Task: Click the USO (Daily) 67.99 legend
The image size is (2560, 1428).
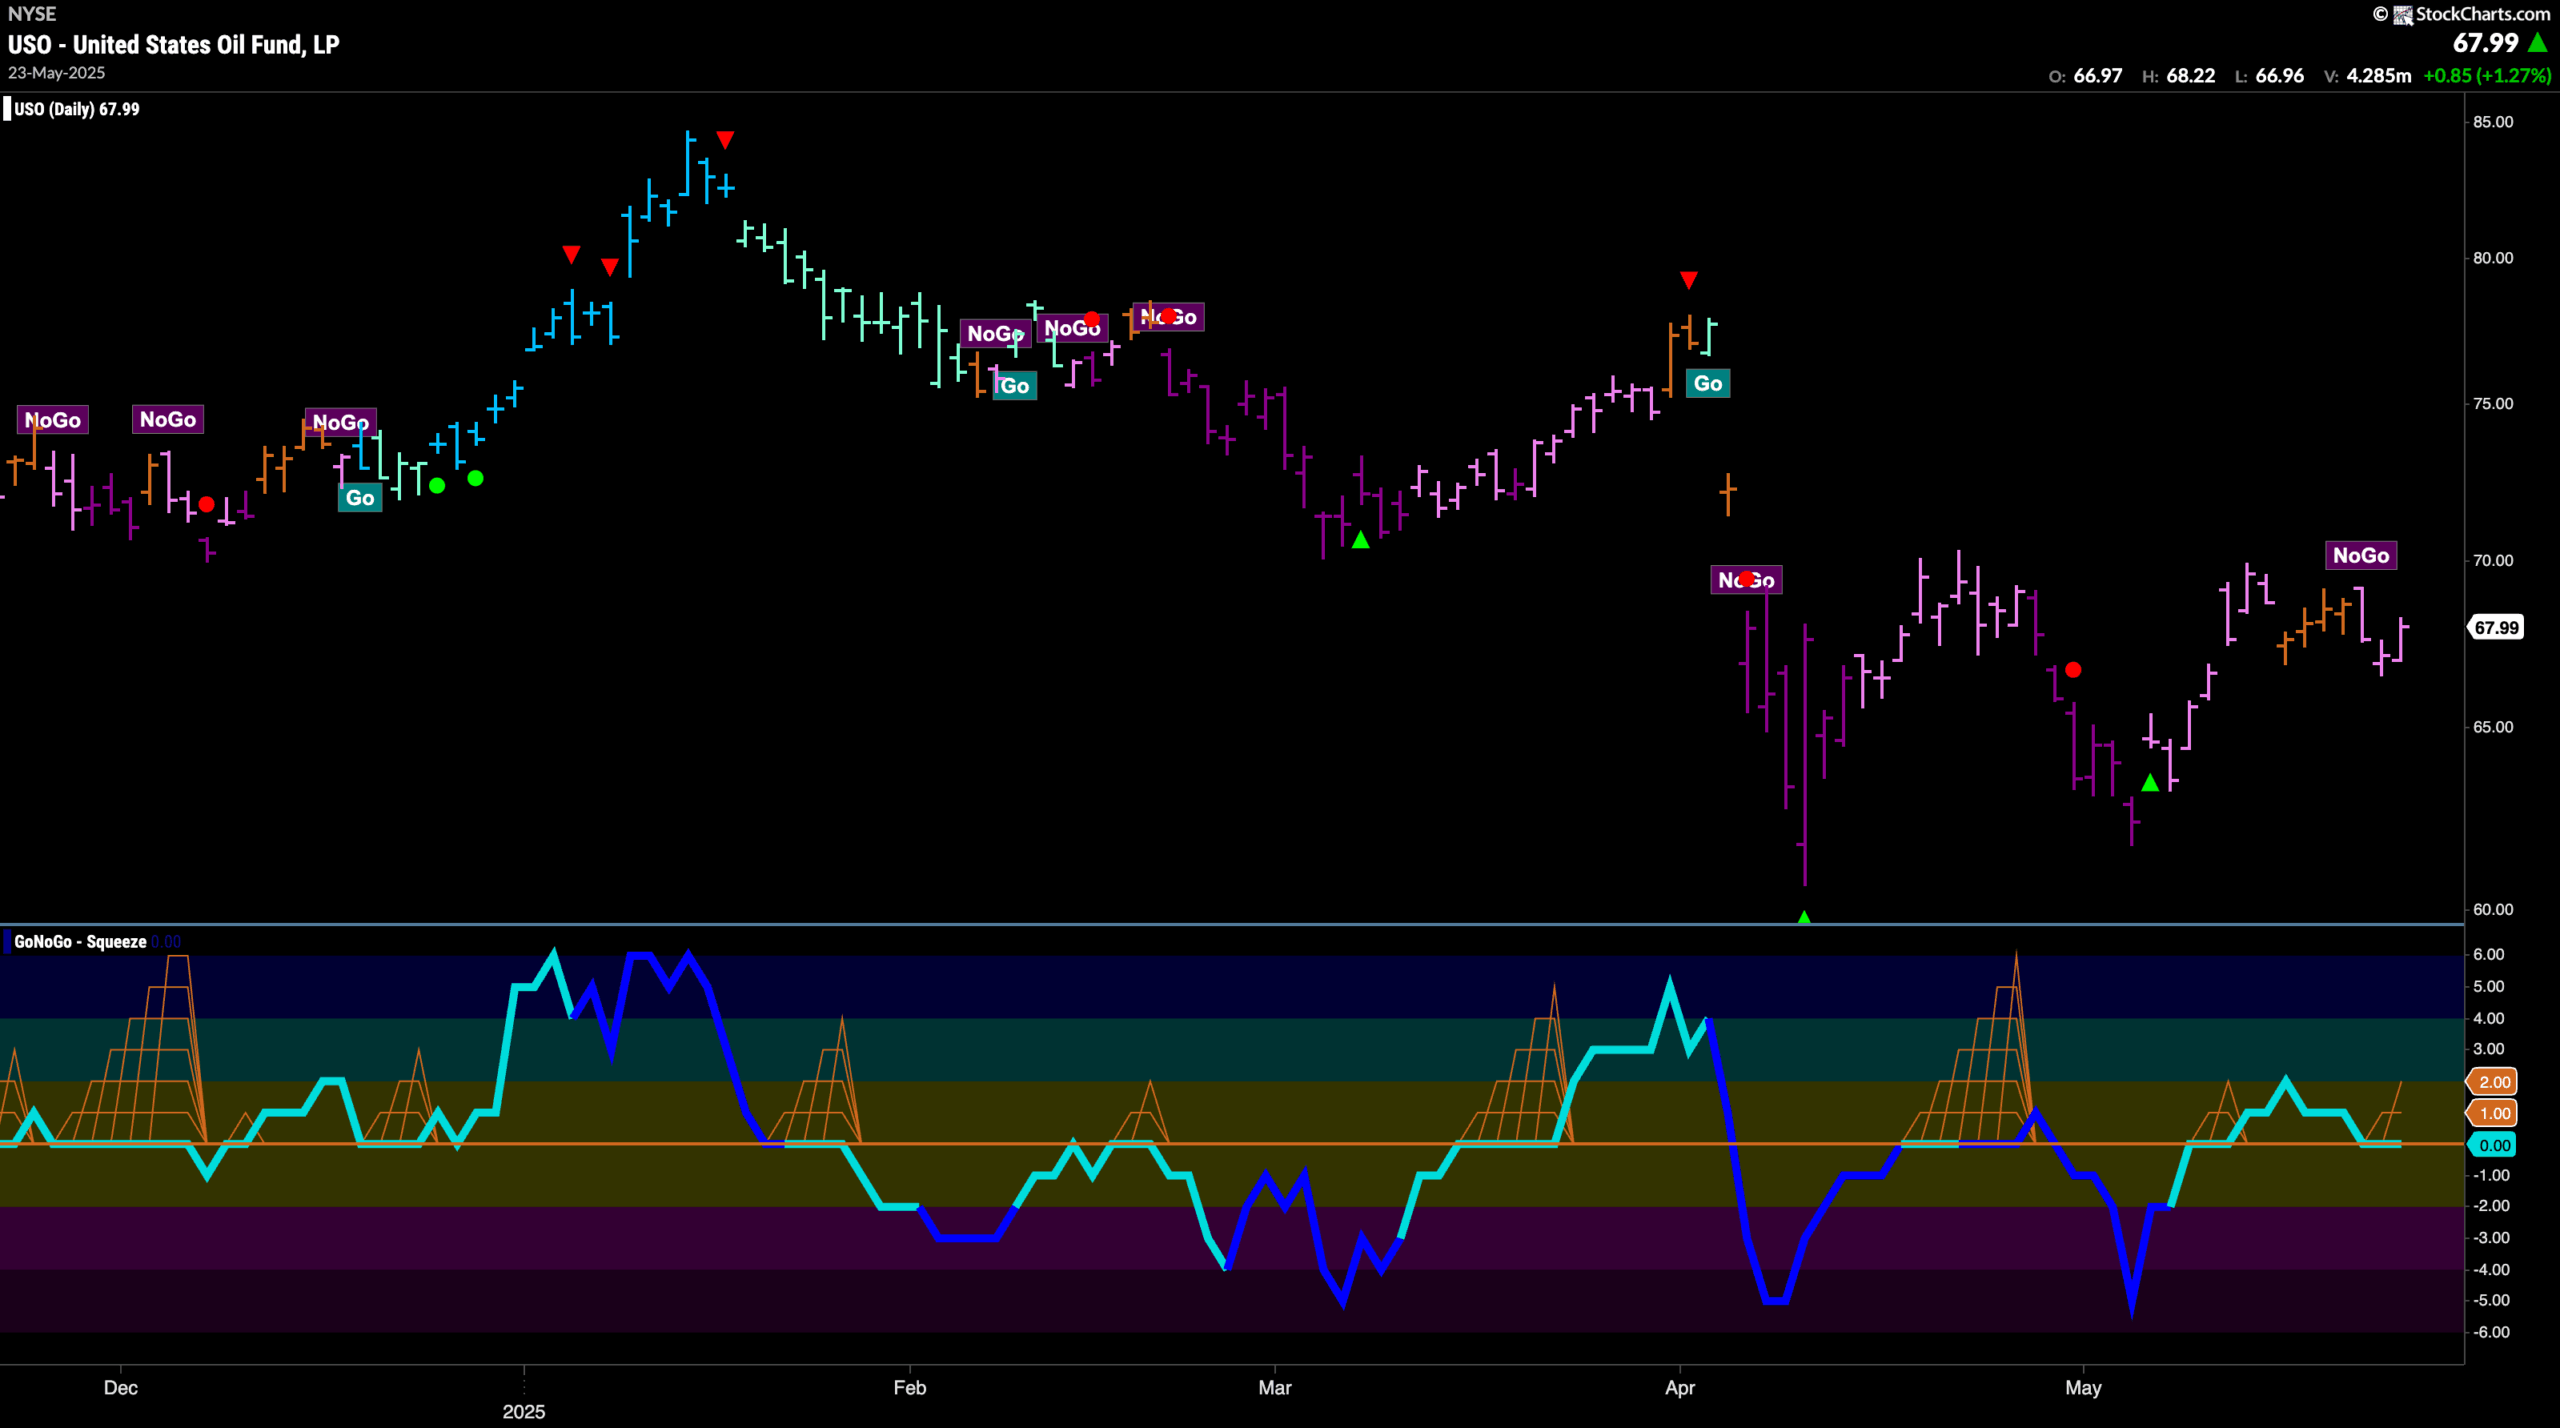Action: tap(76, 109)
